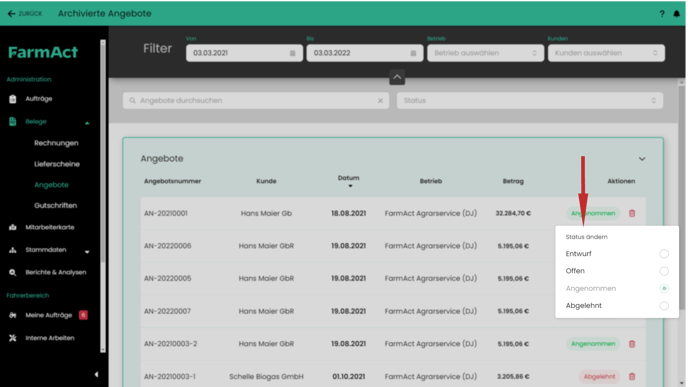Open Rechnungen in the sidebar
688x387 pixels.
(x=56, y=143)
